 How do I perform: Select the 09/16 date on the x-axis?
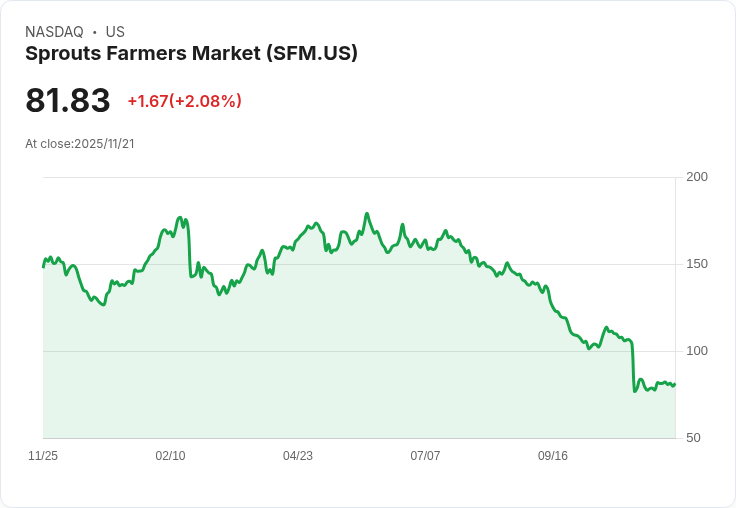click(x=553, y=456)
